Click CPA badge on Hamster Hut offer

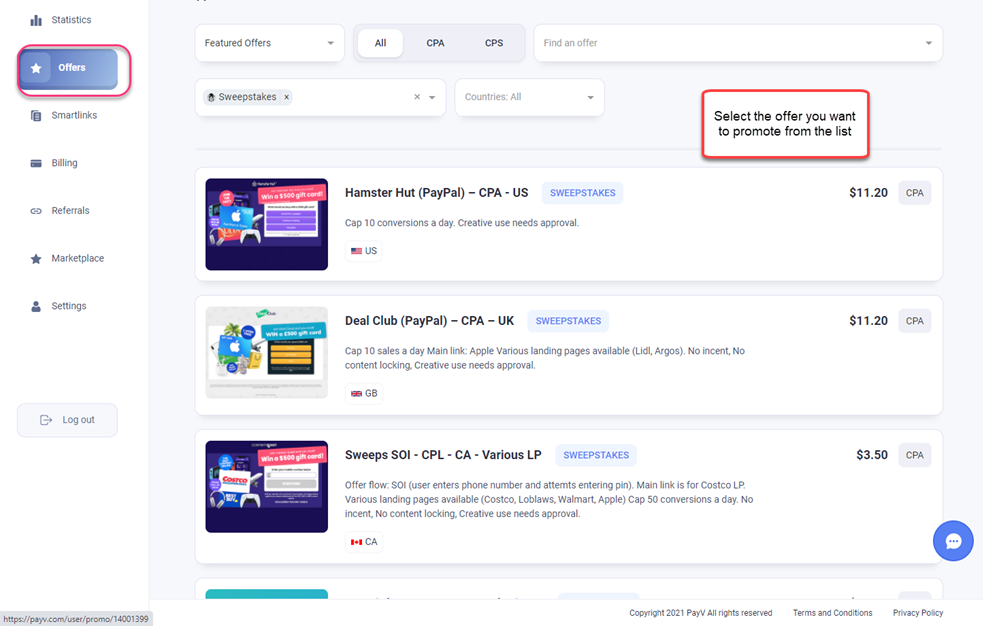tap(915, 193)
